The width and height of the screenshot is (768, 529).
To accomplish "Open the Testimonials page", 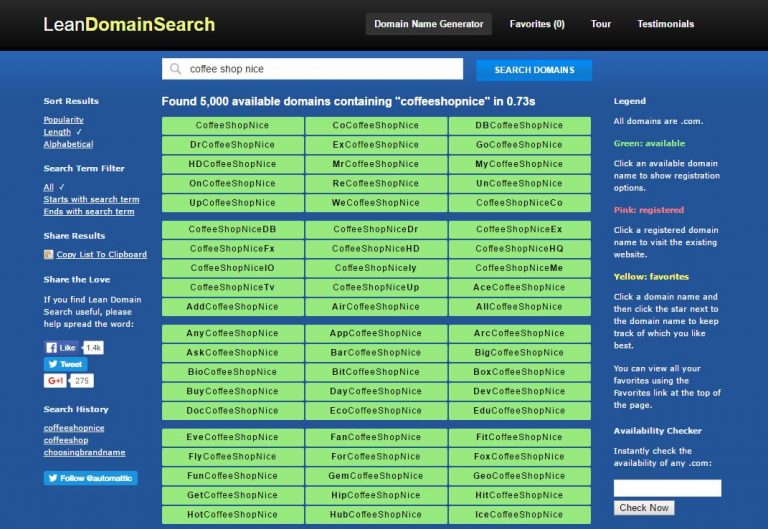I will click(665, 24).
